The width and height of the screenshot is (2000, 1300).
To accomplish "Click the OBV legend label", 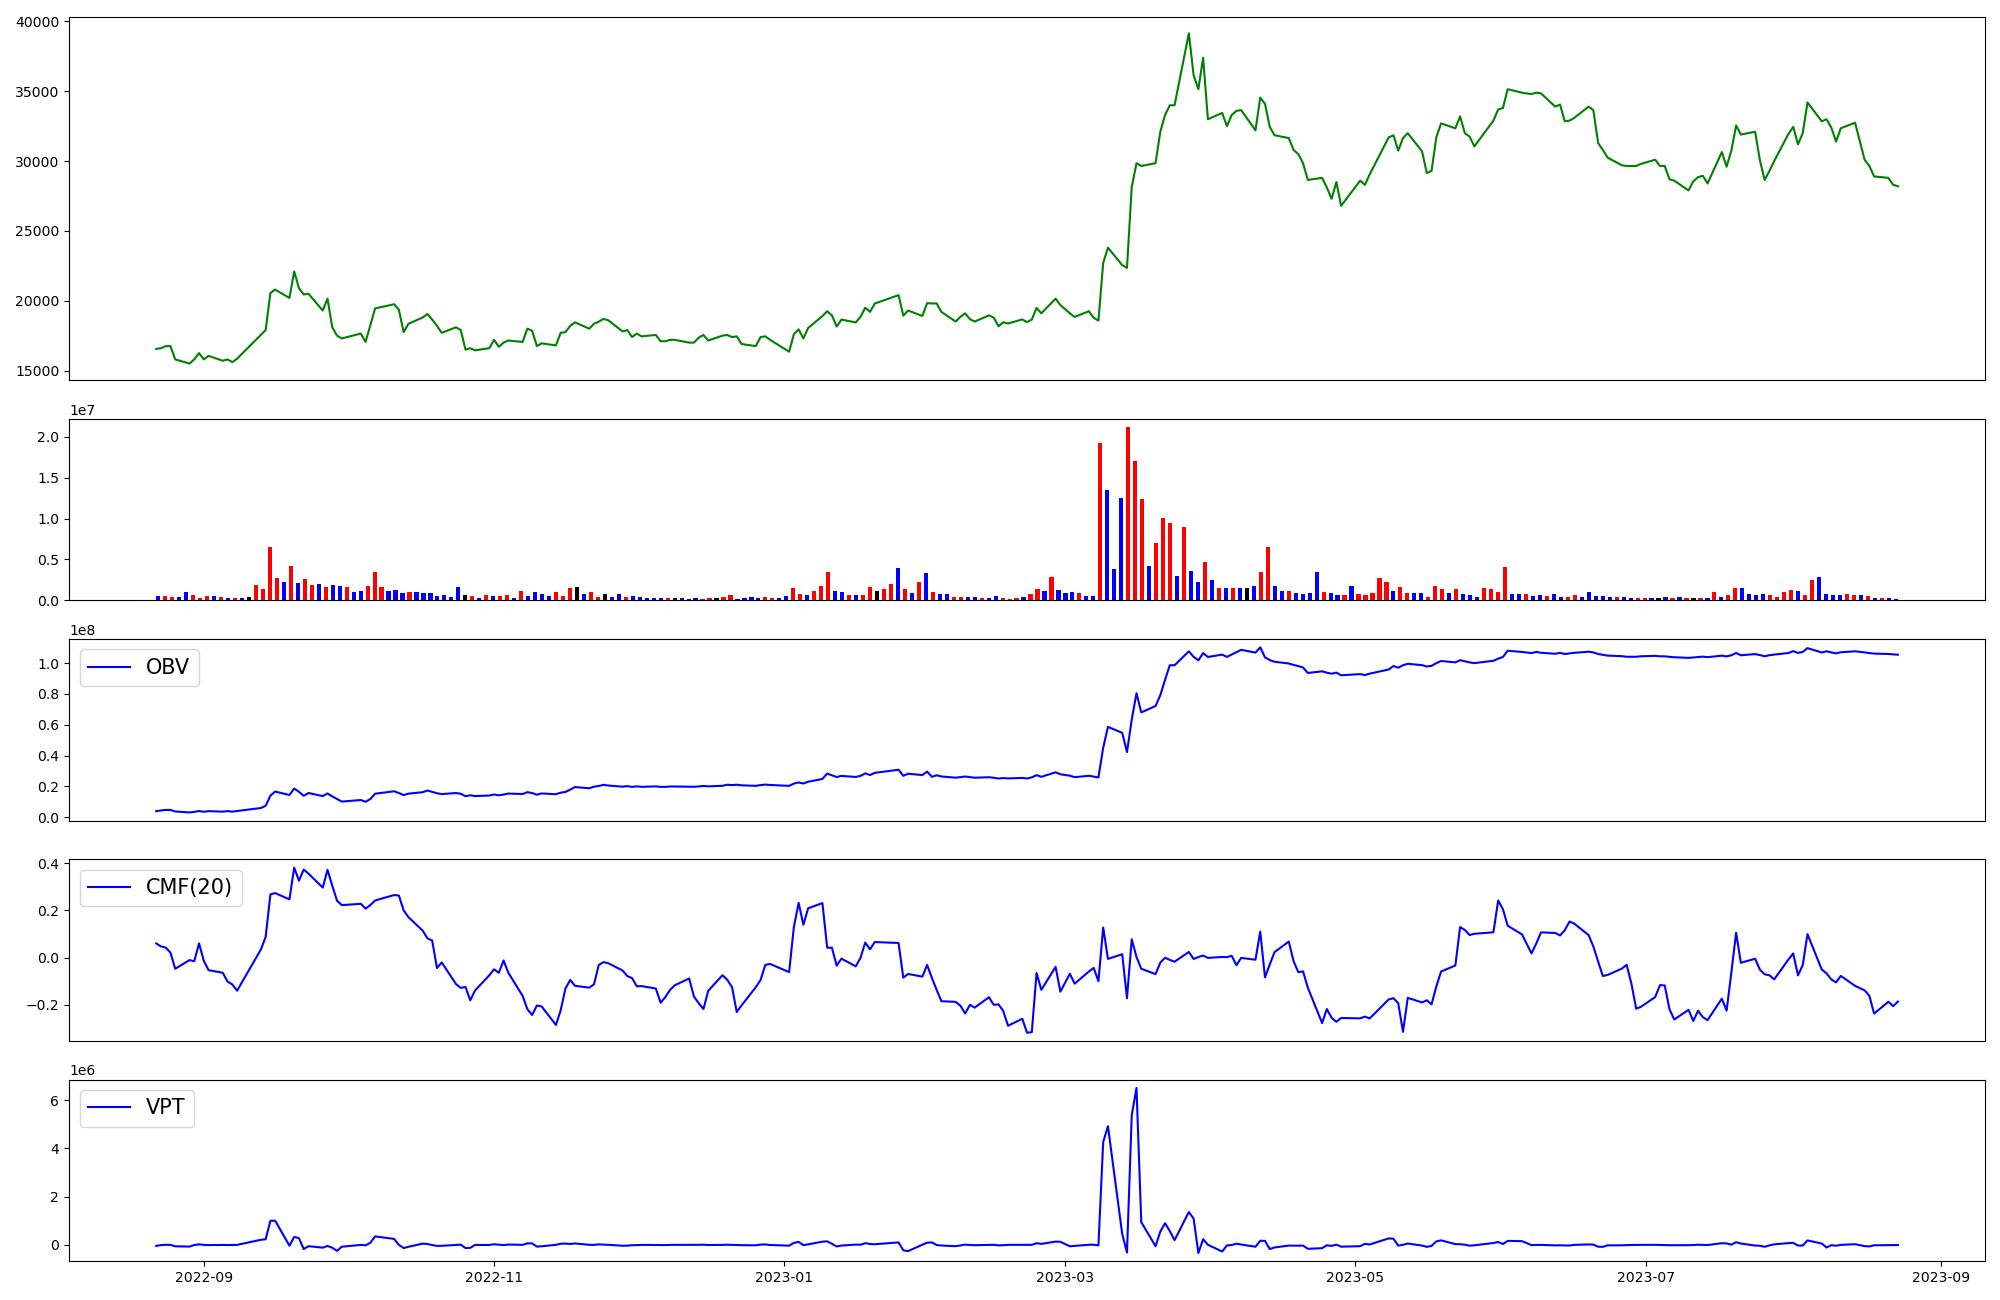I will [166, 667].
